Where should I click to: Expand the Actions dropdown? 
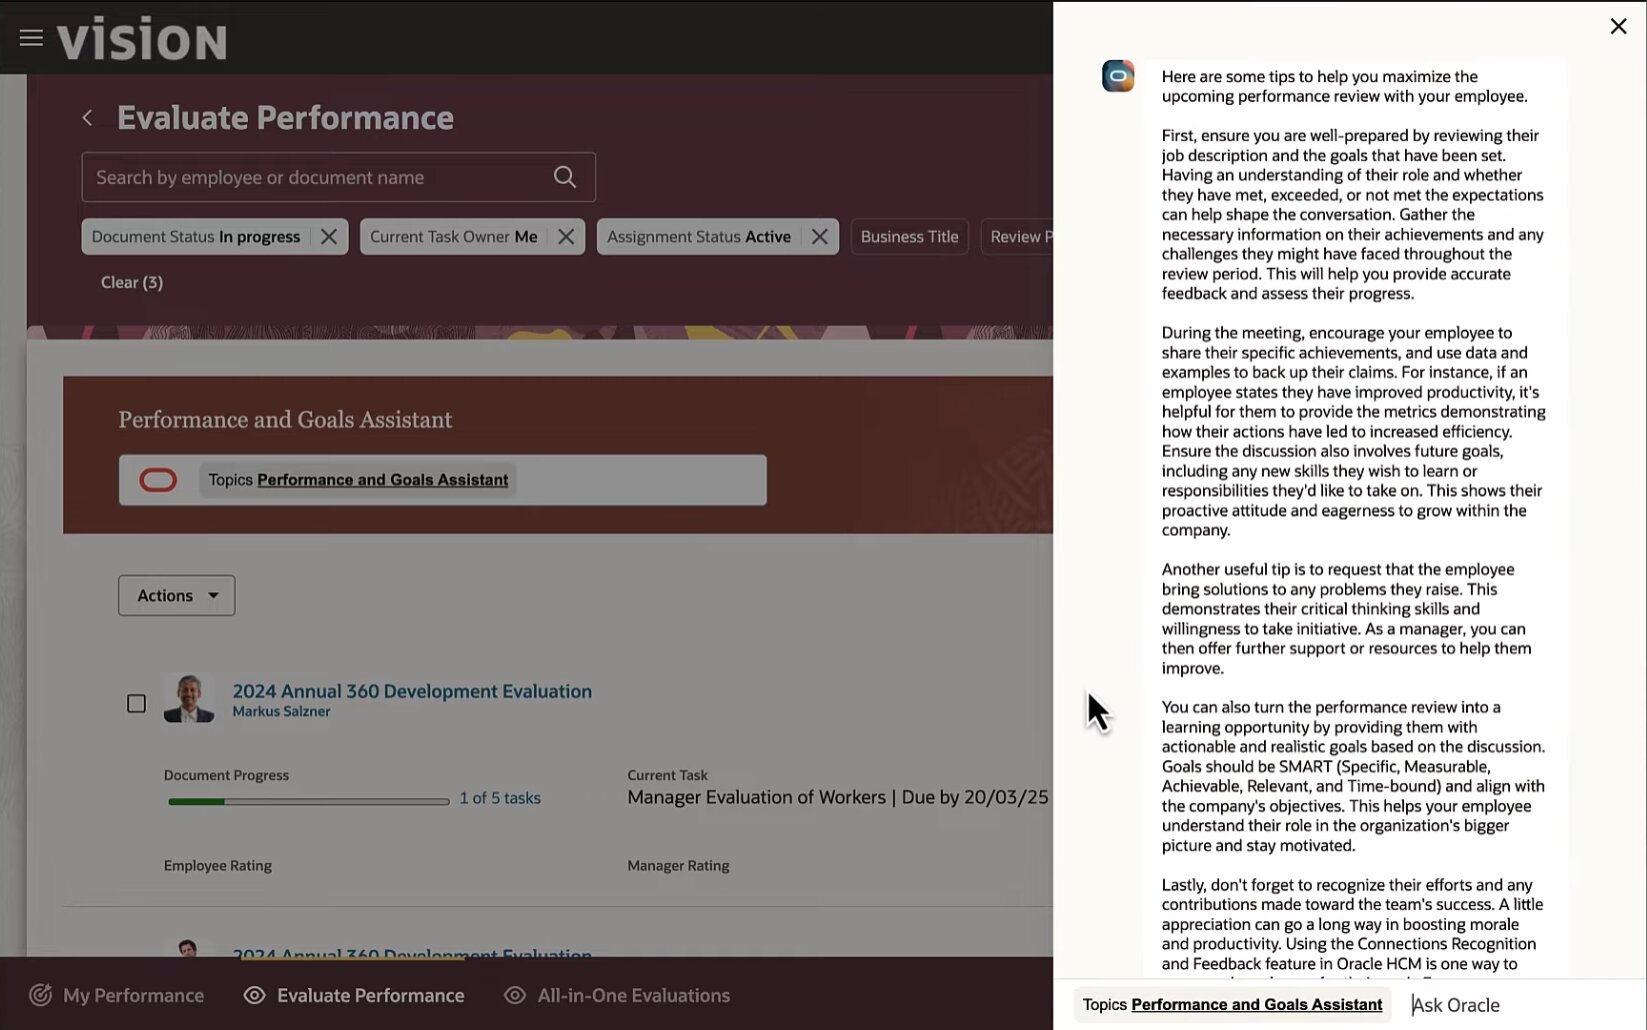[x=177, y=595]
